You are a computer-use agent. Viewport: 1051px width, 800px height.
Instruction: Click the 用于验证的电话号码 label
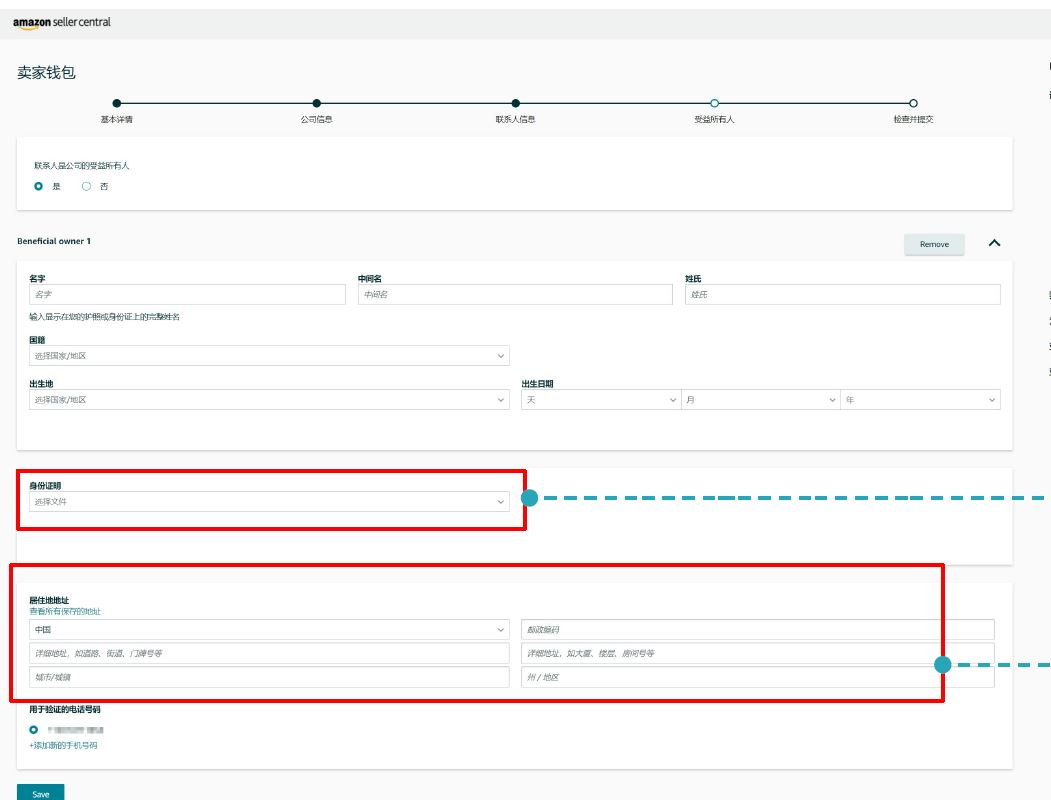[x=64, y=709]
